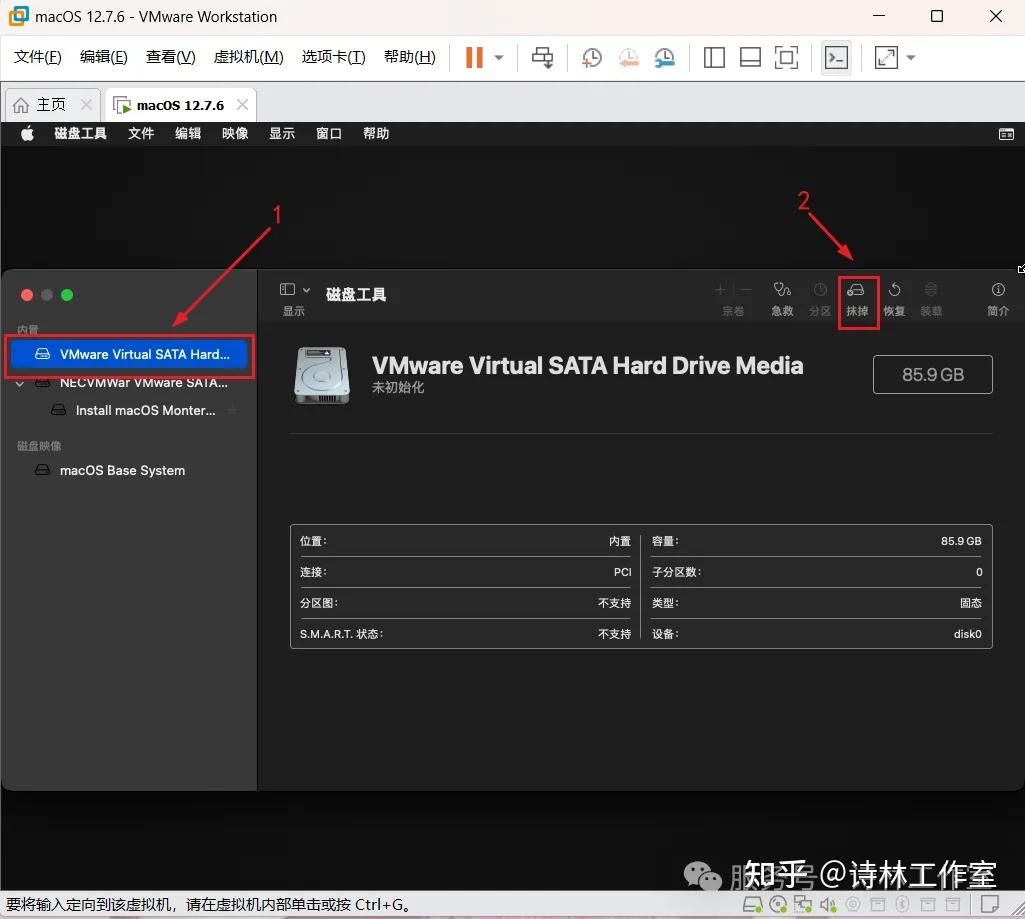The height and width of the screenshot is (919, 1025).
Task: Select NECVMWar VMware SATA disk in sidebar
Action: click(131, 383)
